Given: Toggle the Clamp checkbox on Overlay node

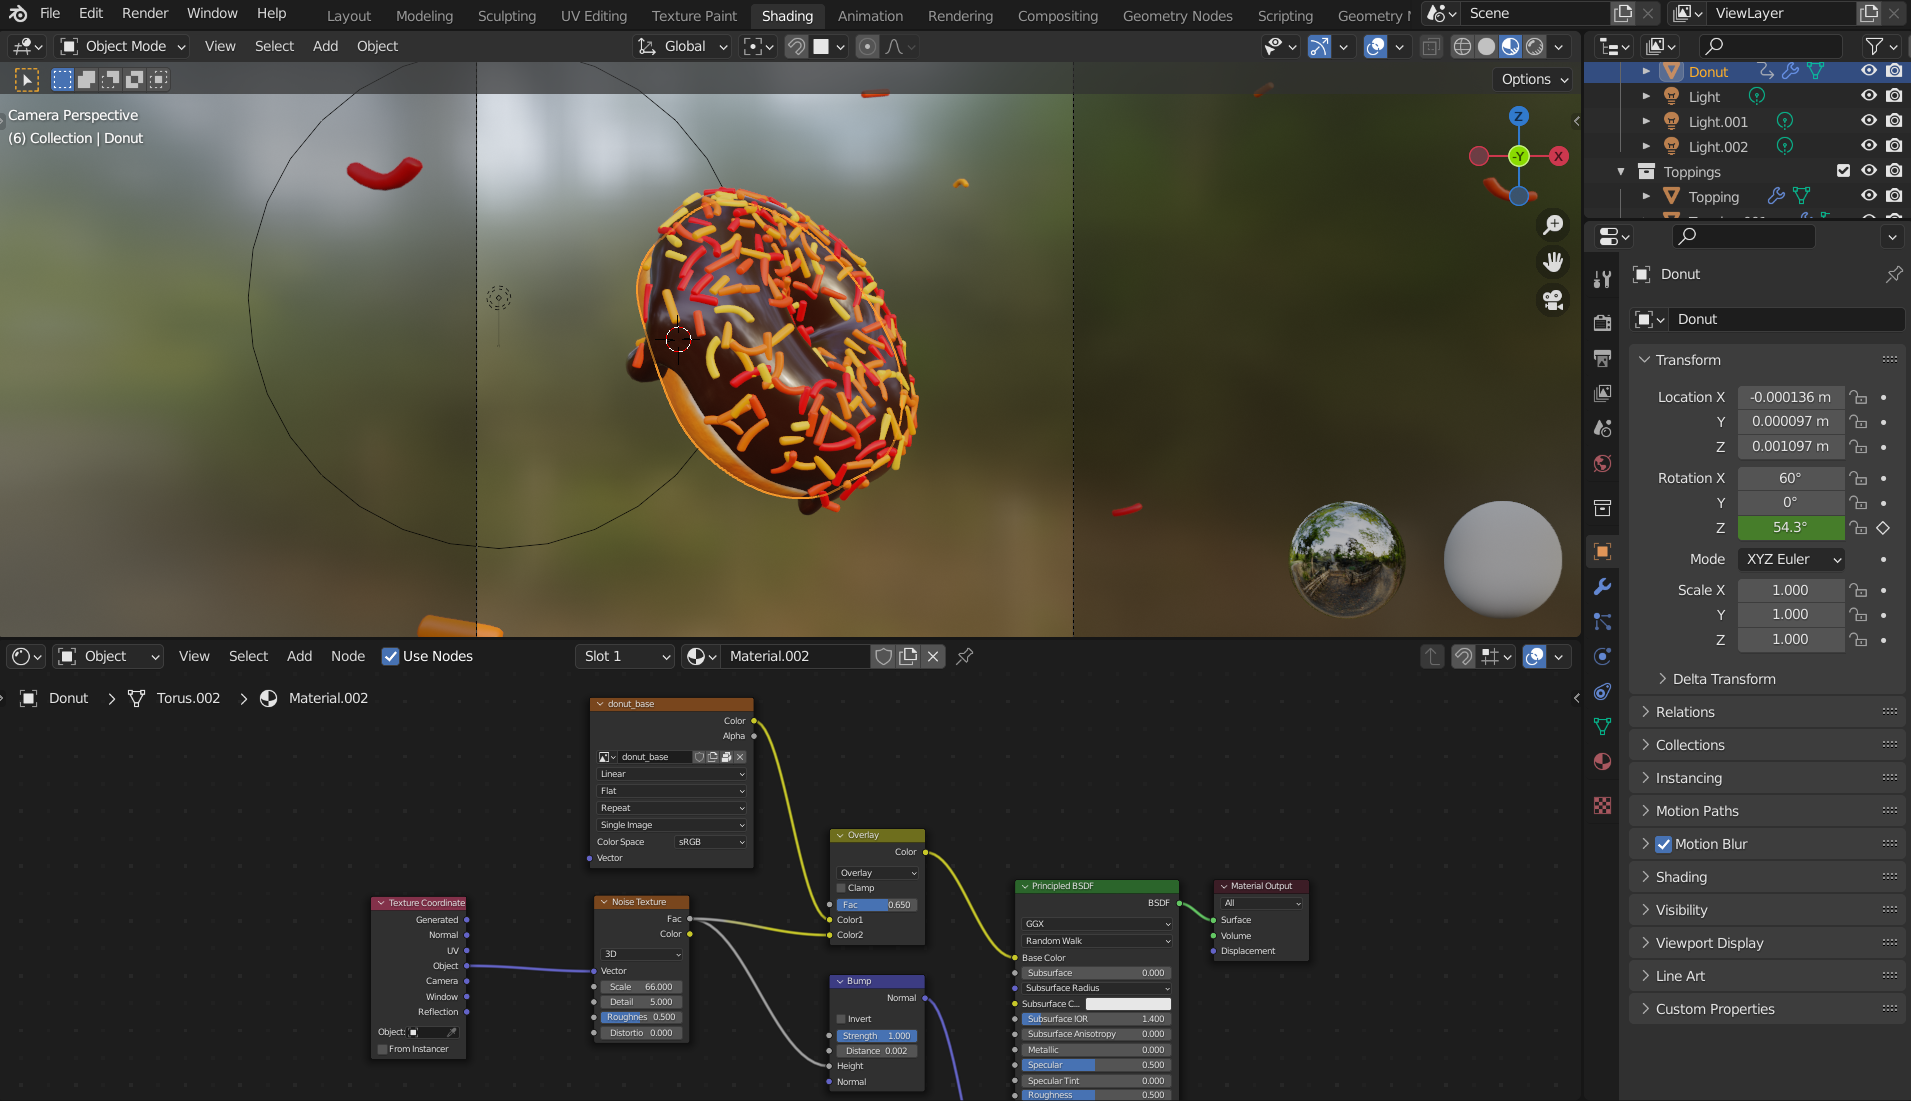Looking at the screenshot, I should click(x=841, y=888).
